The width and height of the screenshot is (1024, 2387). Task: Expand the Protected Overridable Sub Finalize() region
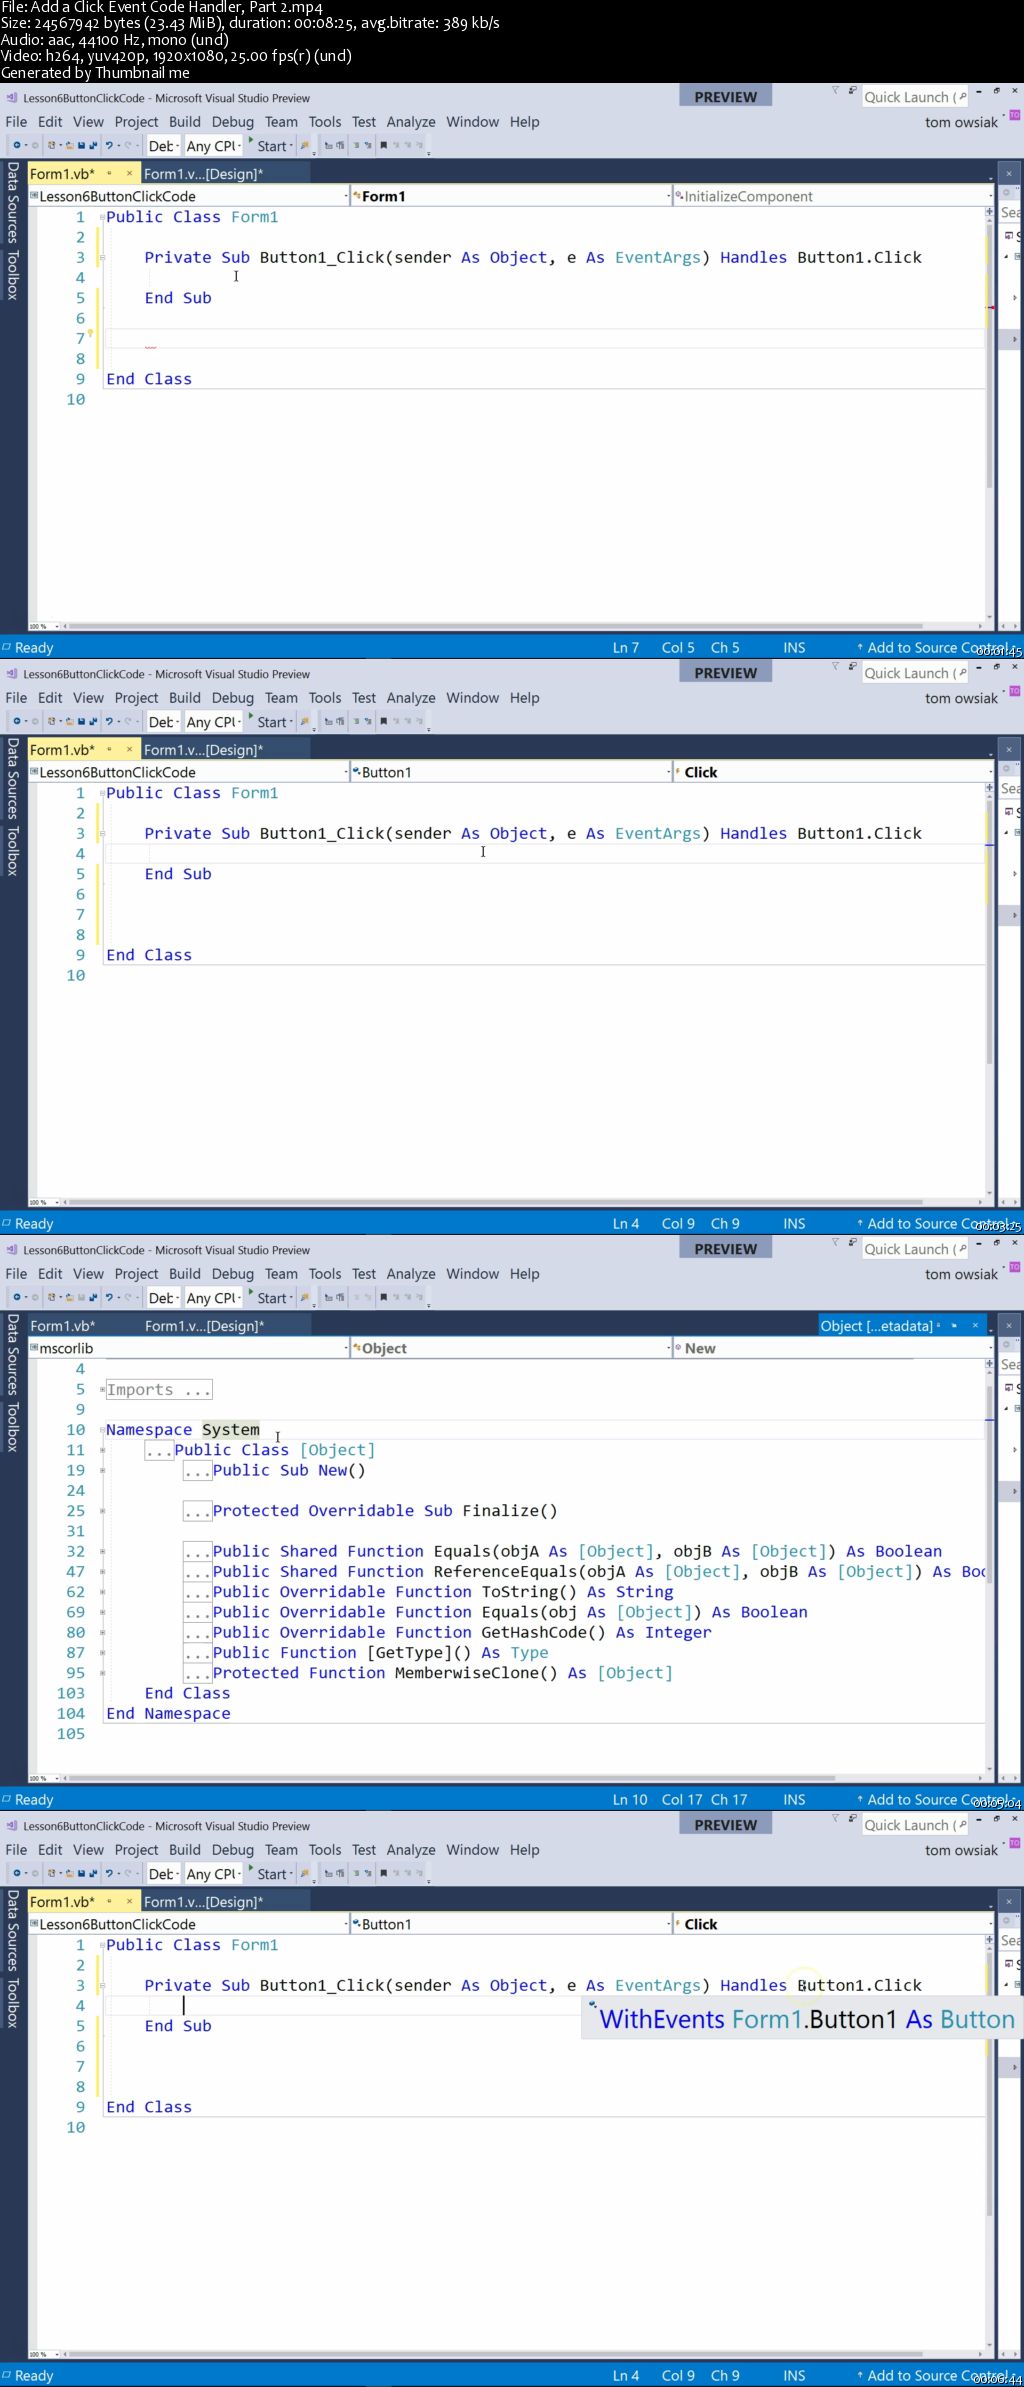point(102,1511)
